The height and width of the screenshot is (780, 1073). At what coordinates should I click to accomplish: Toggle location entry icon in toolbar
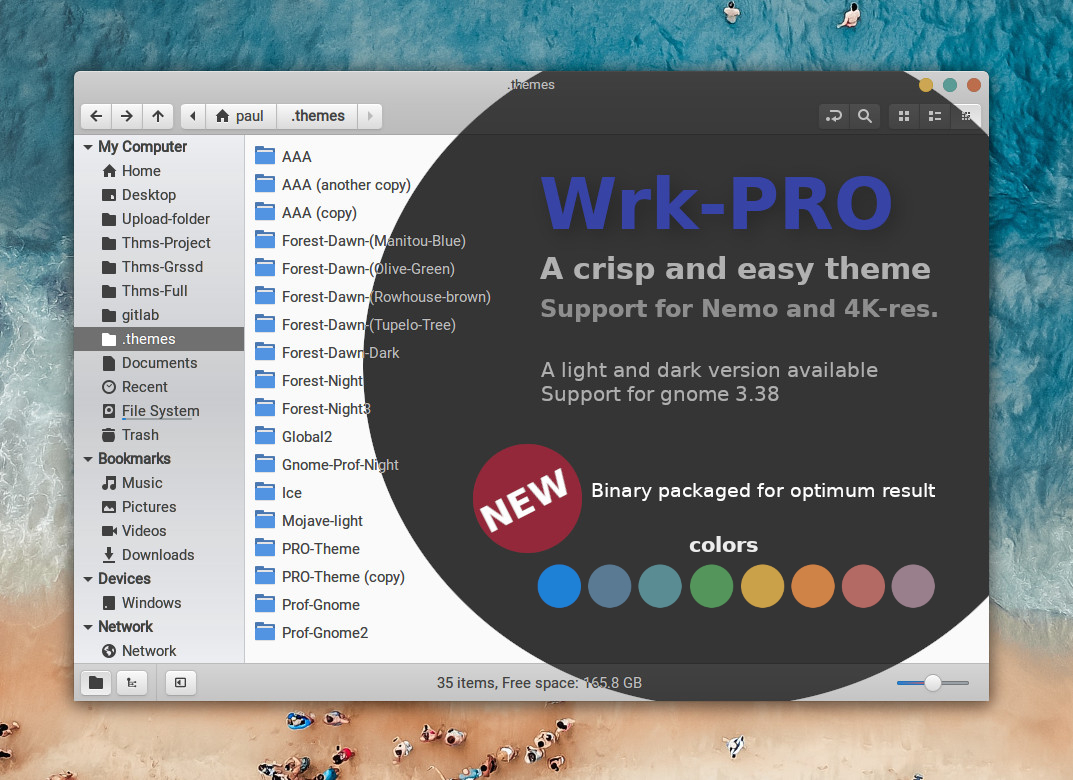pos(834,116)
